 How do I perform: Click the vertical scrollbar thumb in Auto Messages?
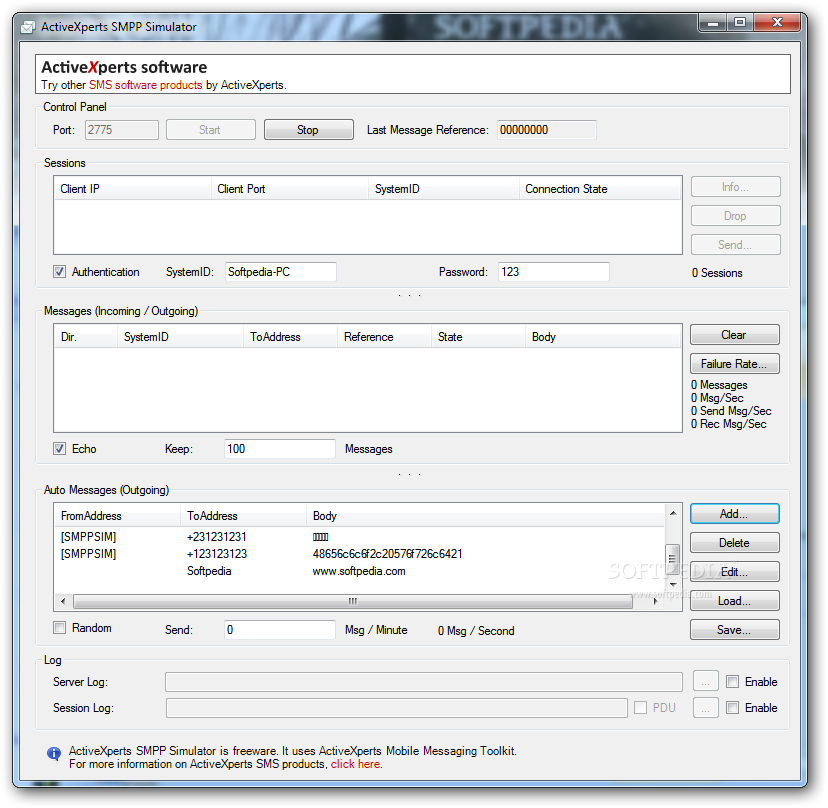[x=672, y=559]
